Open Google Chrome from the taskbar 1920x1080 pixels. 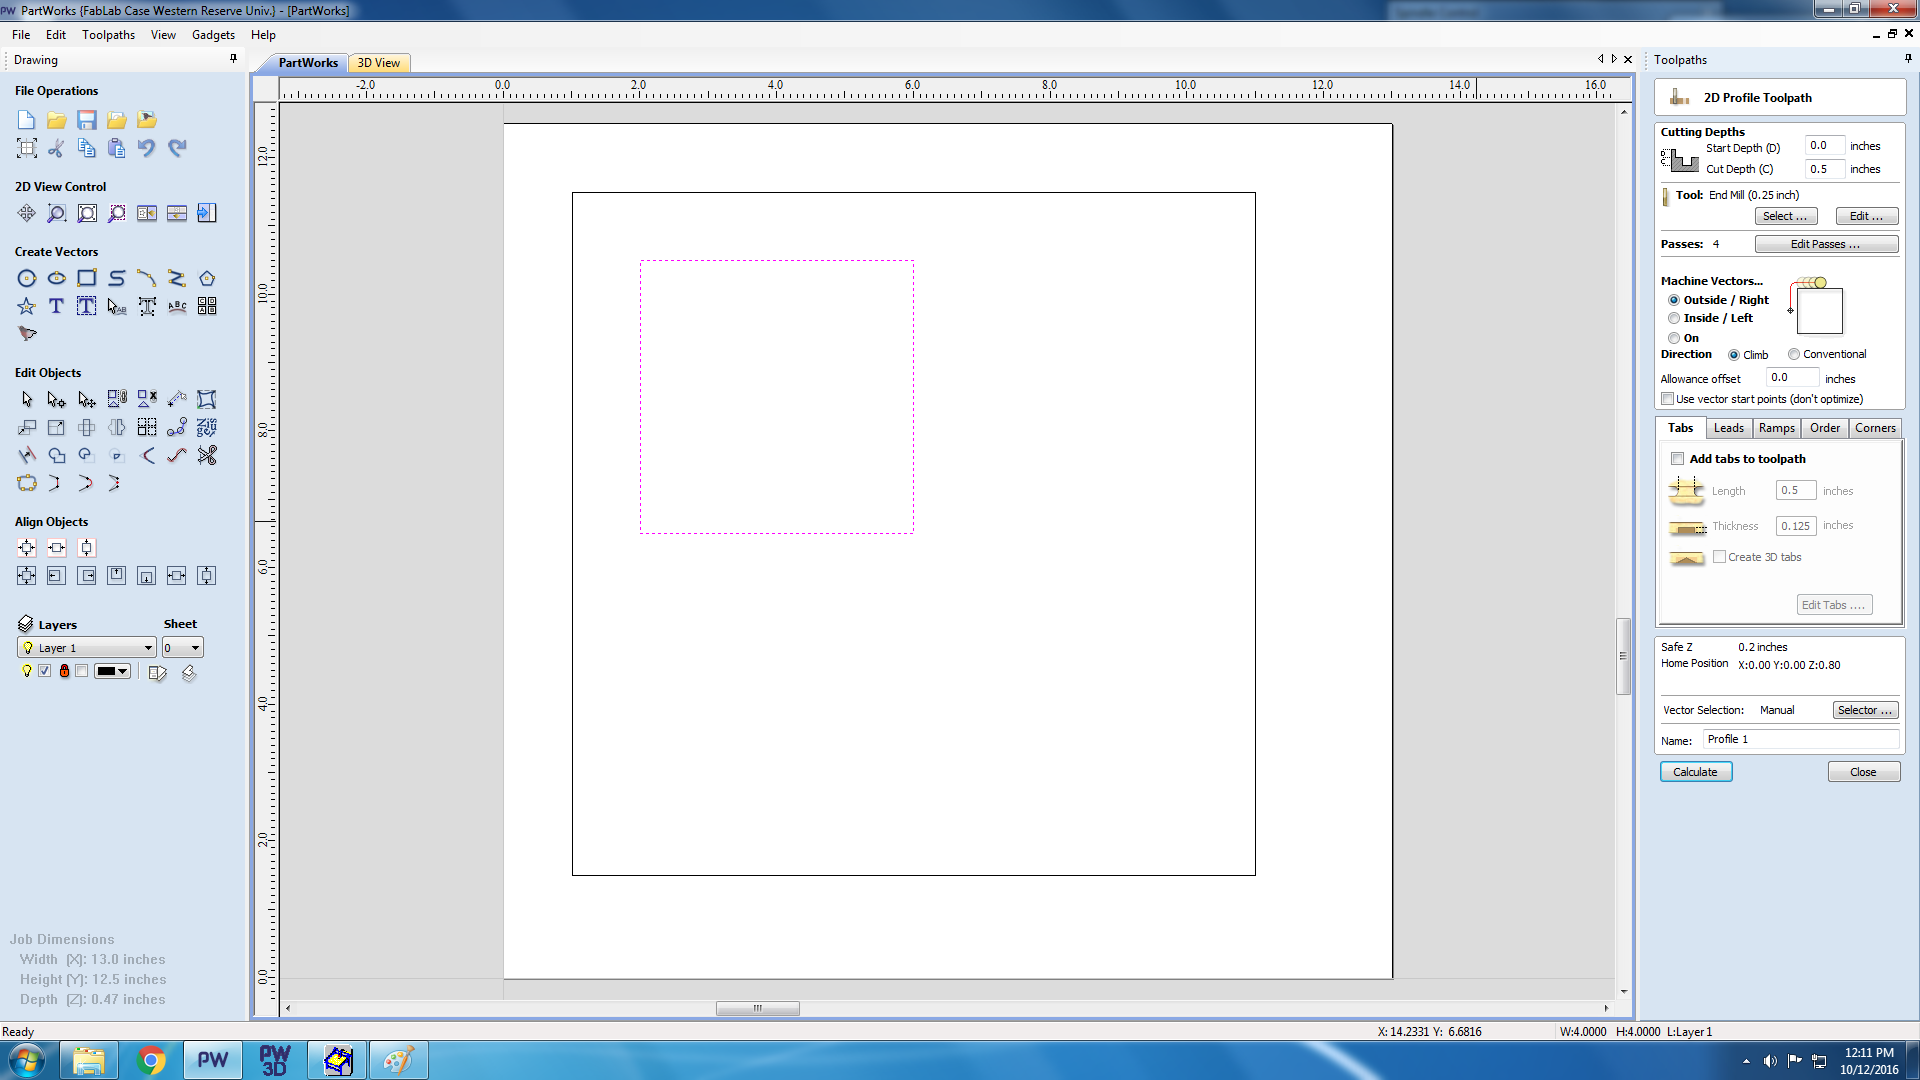tap(151, 1060)
